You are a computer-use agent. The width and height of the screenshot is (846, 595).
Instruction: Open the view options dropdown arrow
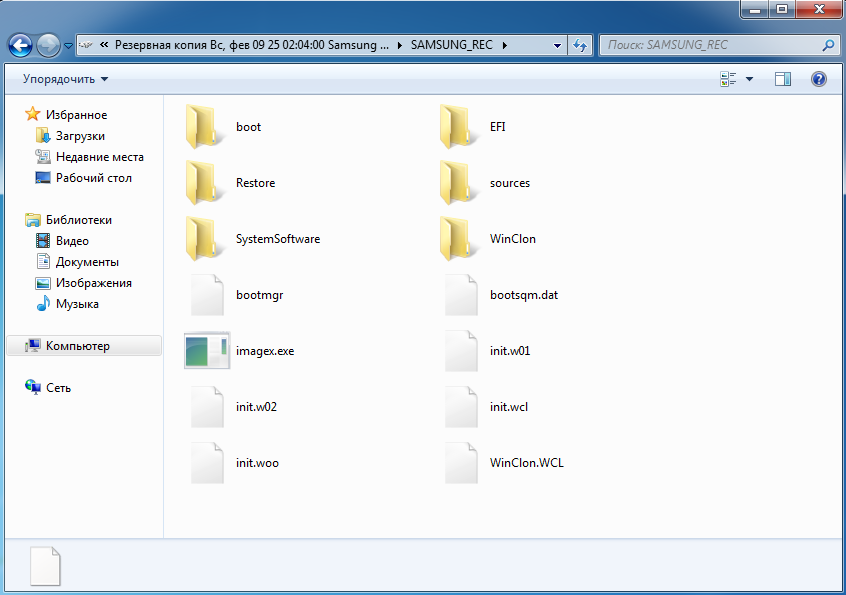pyautogui.click(x=749, y=79)
